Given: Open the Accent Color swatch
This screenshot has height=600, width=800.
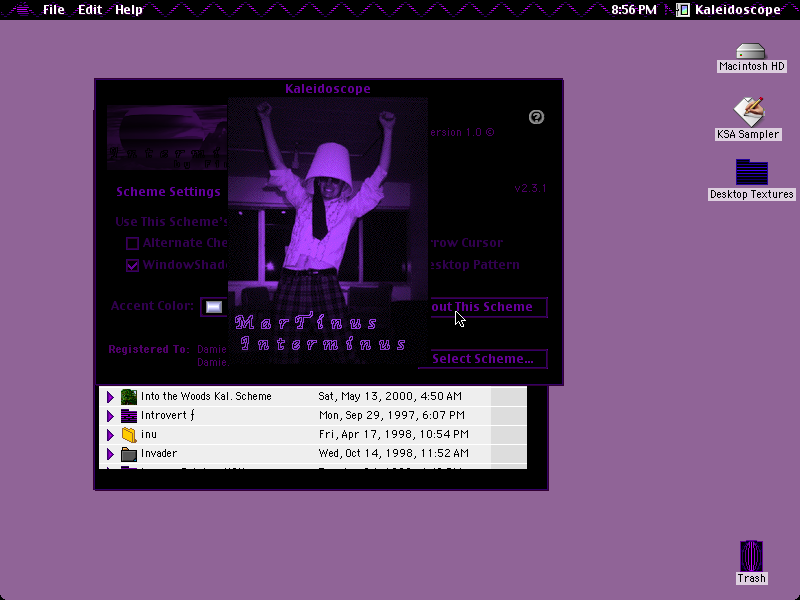Looking at the screenshot, I should pyautogui.click(x=214, y=307).
